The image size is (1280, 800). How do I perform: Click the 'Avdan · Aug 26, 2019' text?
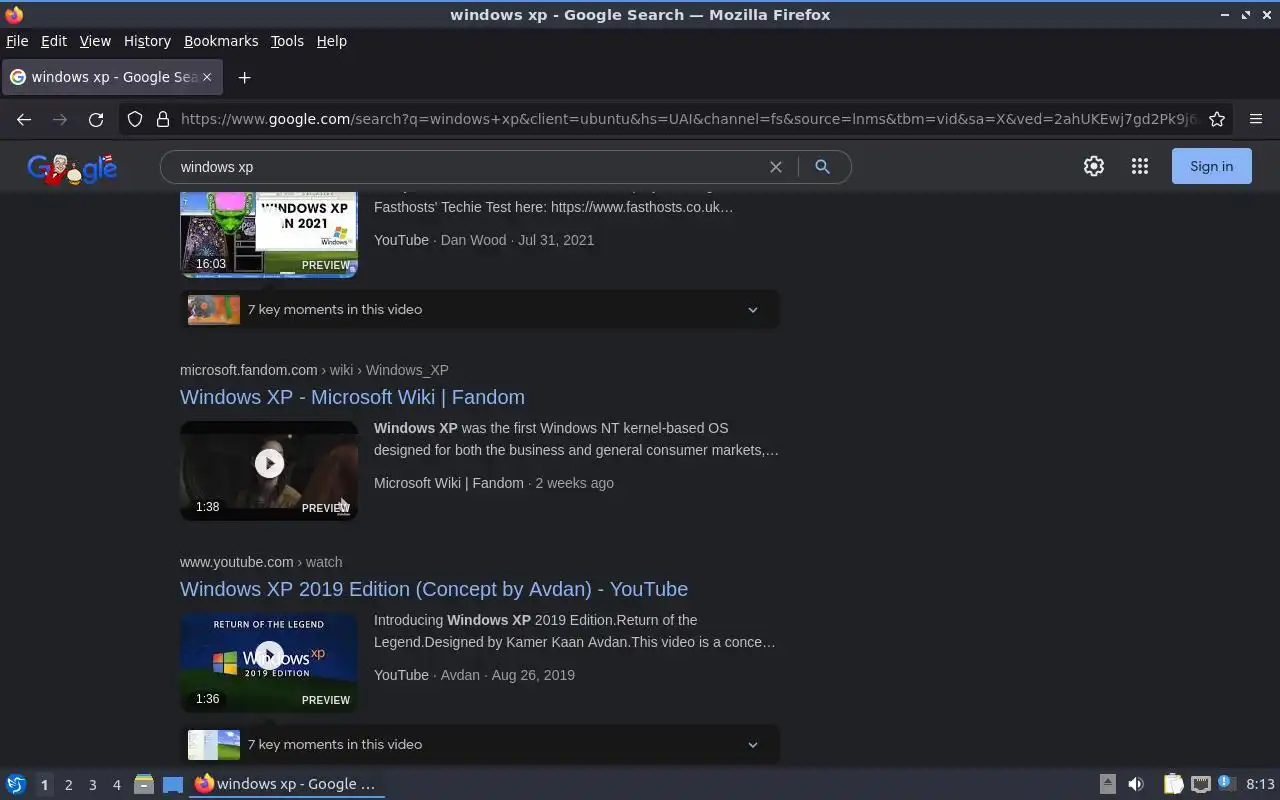508,675
